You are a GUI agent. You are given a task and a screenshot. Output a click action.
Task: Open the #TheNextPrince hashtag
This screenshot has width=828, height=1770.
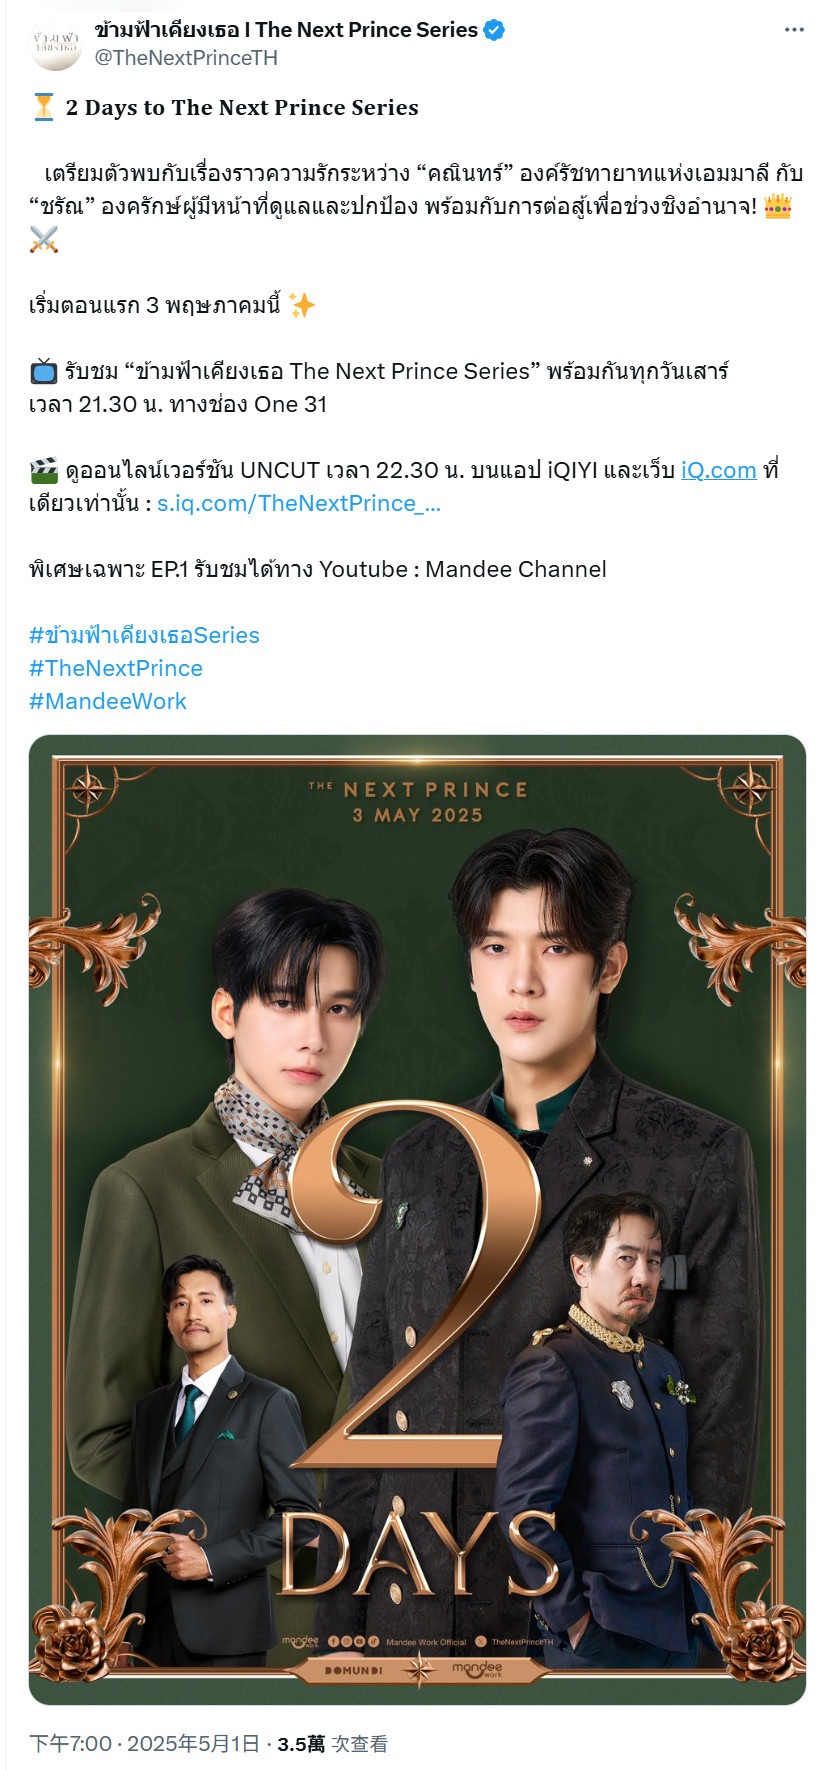(x=116, y=668)
